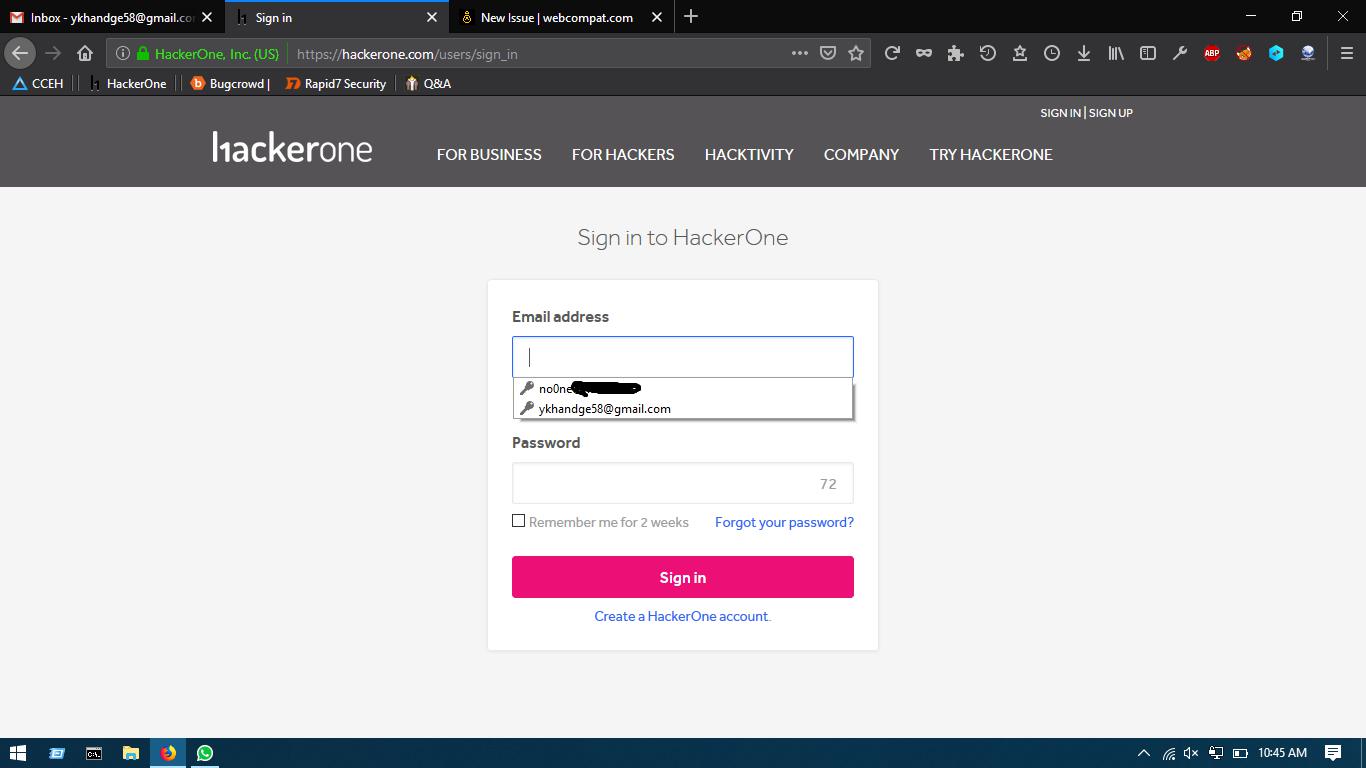Select ykhandge58@gmail.com from the autofill suggestions
Image resolution: width=1366 pixels, height=768 pixels.
pyautogui.click(x=604, y=408)
